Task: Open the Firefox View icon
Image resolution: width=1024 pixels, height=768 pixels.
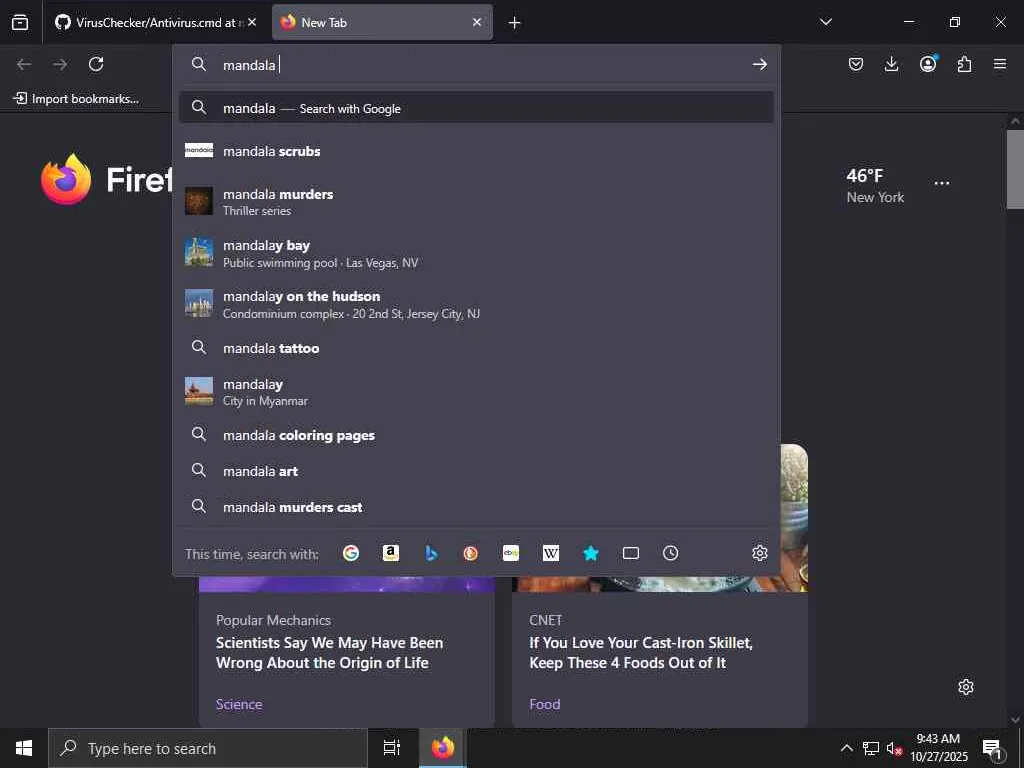Action: 20,22
